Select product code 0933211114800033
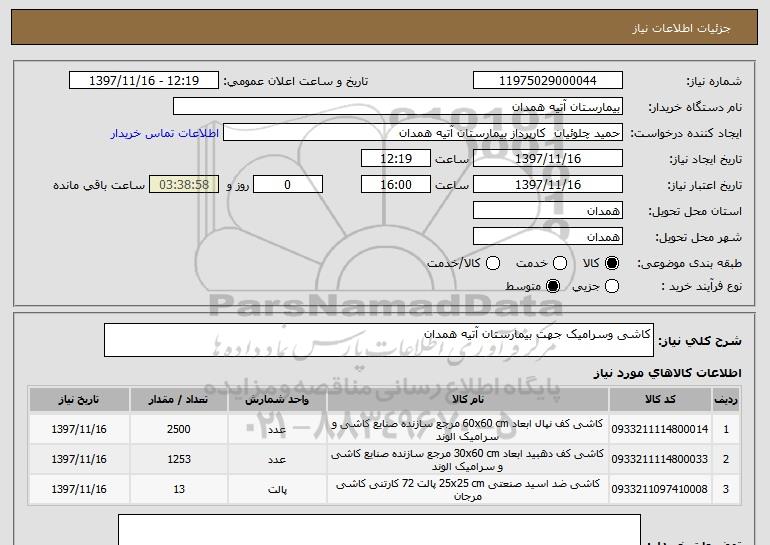770x545 pixels. (660, 459)
